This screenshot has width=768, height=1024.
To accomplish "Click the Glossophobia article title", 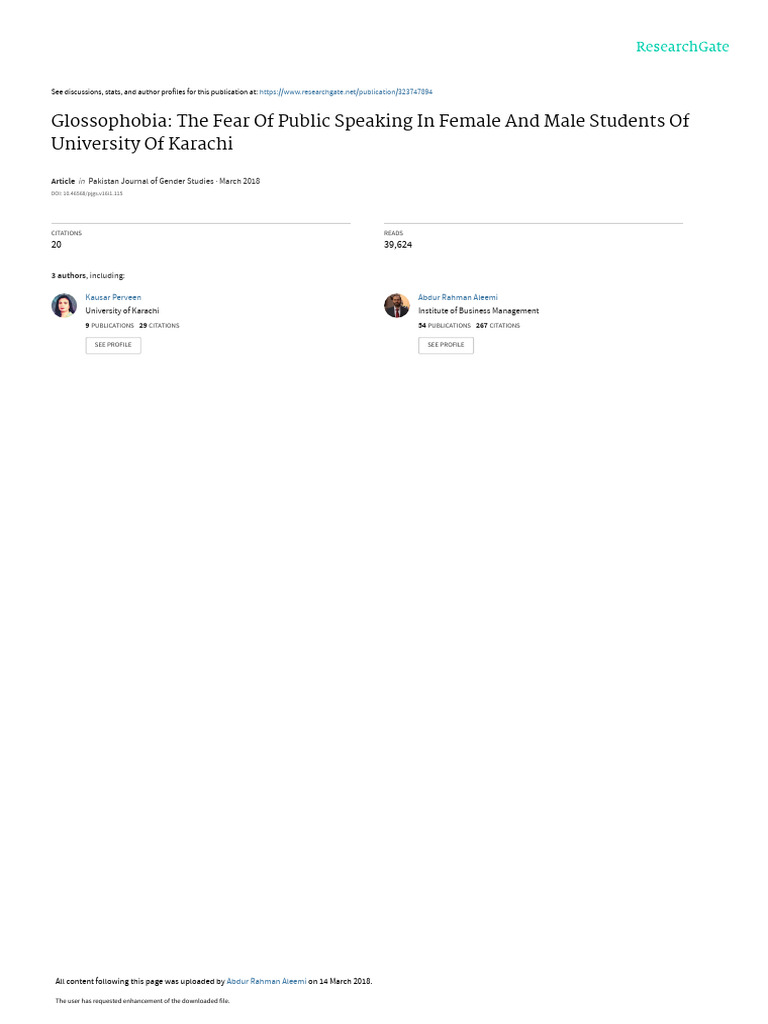I will [x=370, y=131].
